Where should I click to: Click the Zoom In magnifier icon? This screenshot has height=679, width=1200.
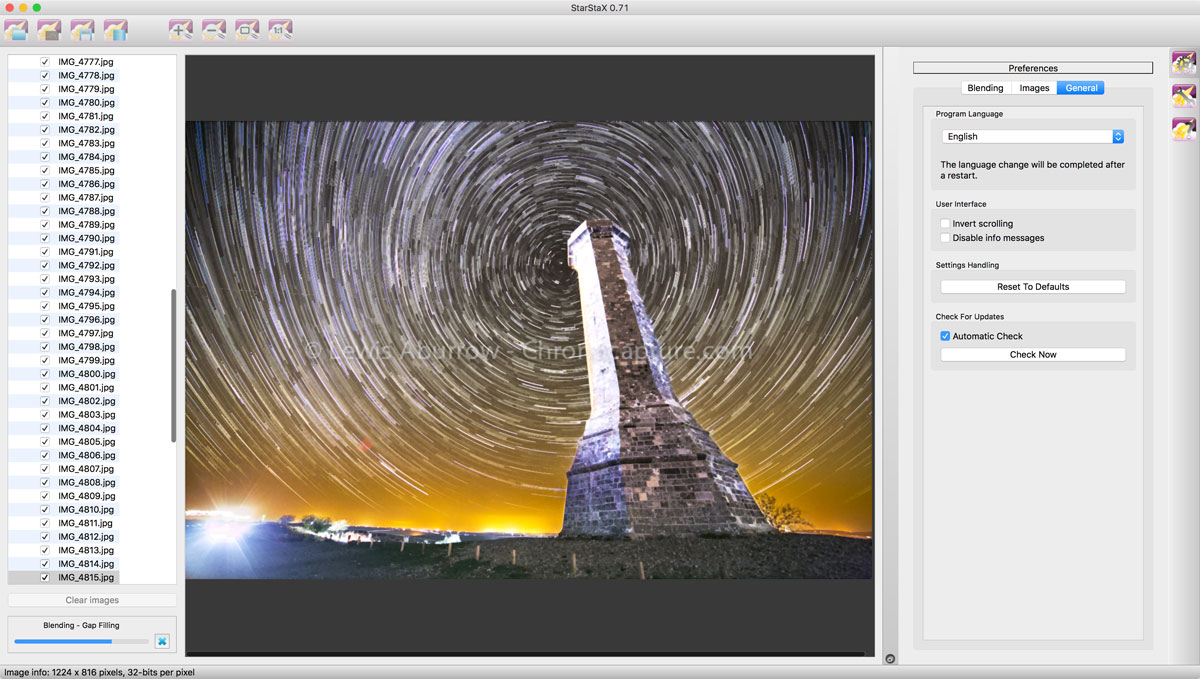pyautogui.click(x=181, y=30)
